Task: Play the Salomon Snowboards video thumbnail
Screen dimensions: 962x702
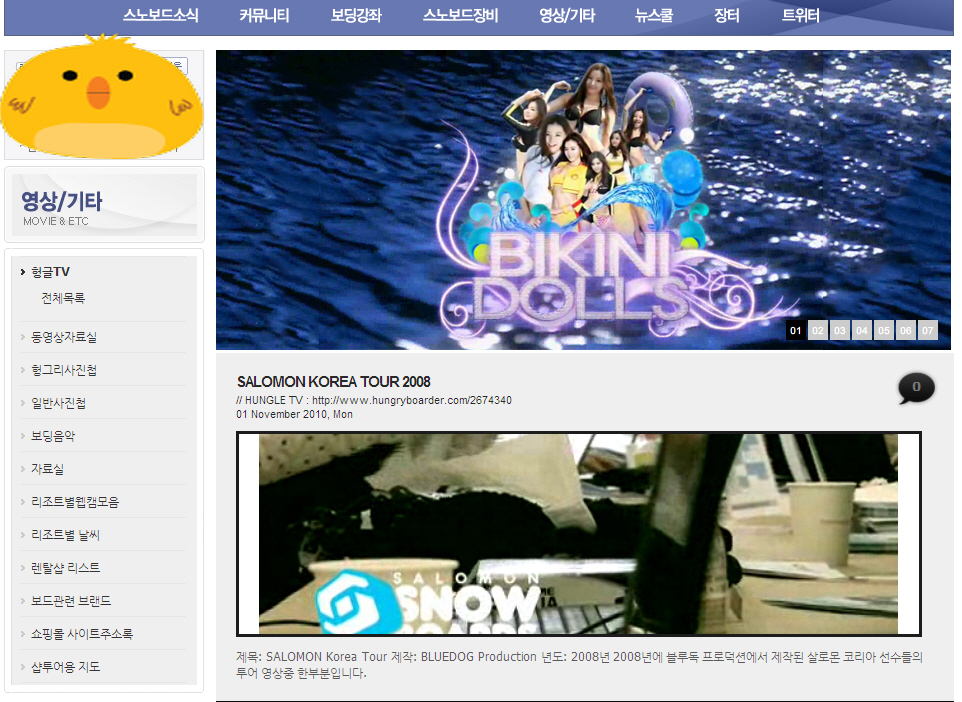Action: click(x=579, y=534)
